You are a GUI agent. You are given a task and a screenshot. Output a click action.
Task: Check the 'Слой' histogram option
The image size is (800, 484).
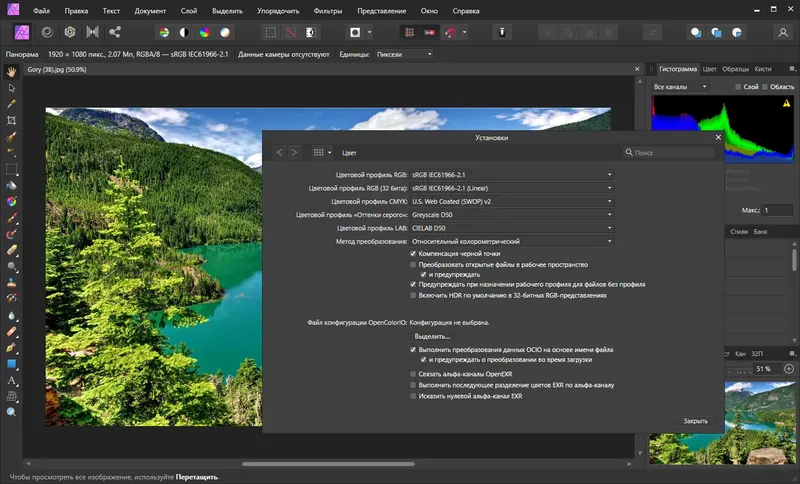point(738,87)
